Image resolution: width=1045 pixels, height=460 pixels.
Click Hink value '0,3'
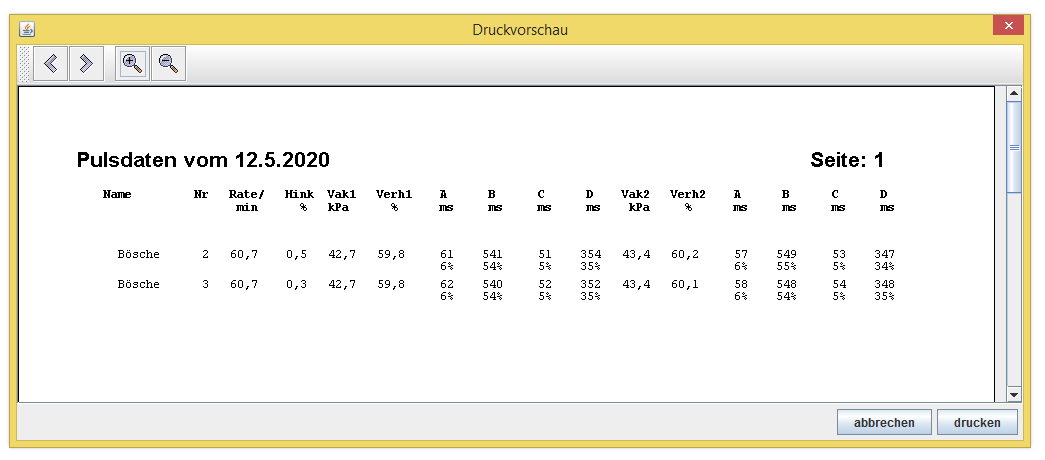coord(297,285)
